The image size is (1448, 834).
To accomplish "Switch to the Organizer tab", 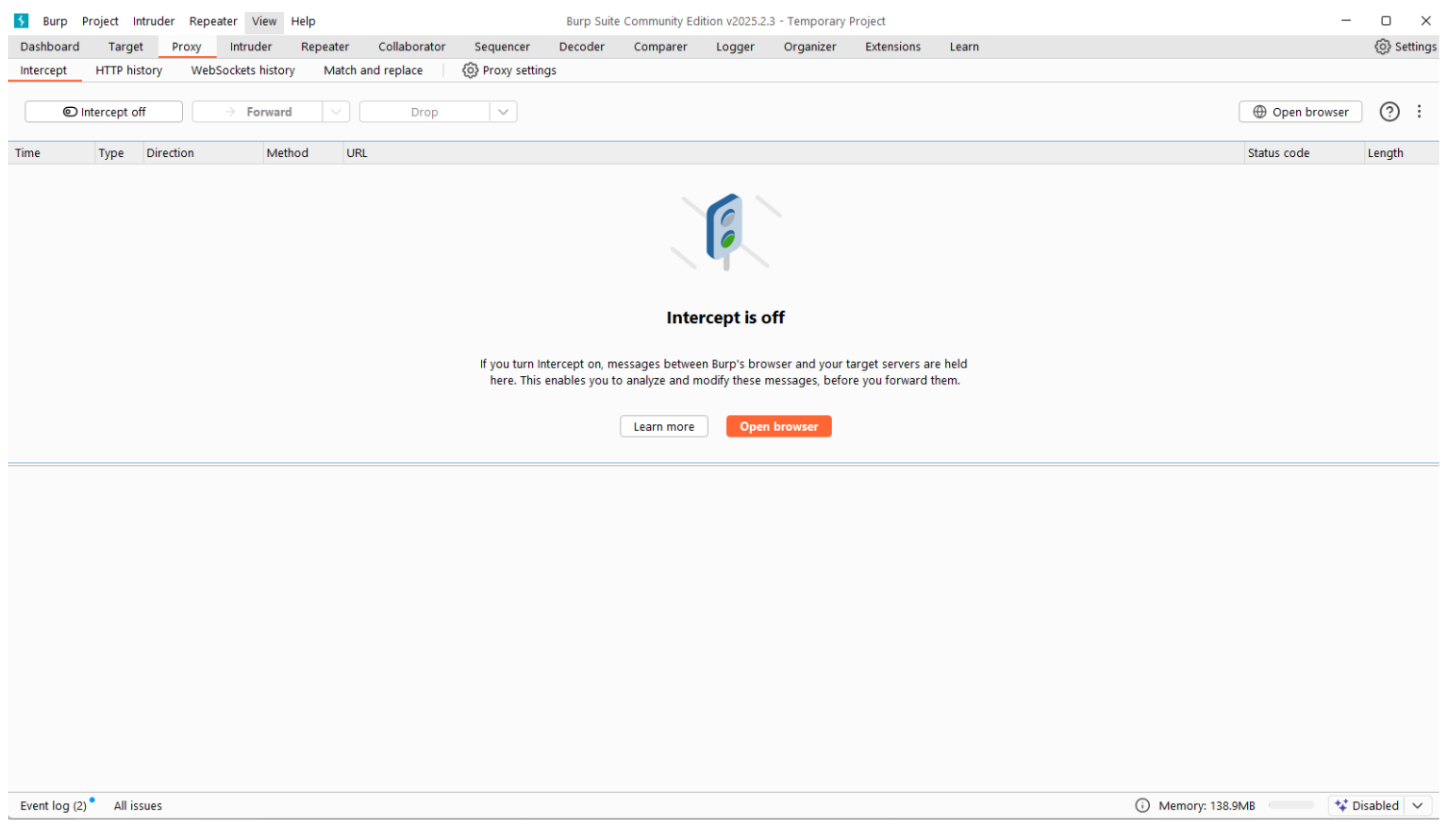I will 810,46.
